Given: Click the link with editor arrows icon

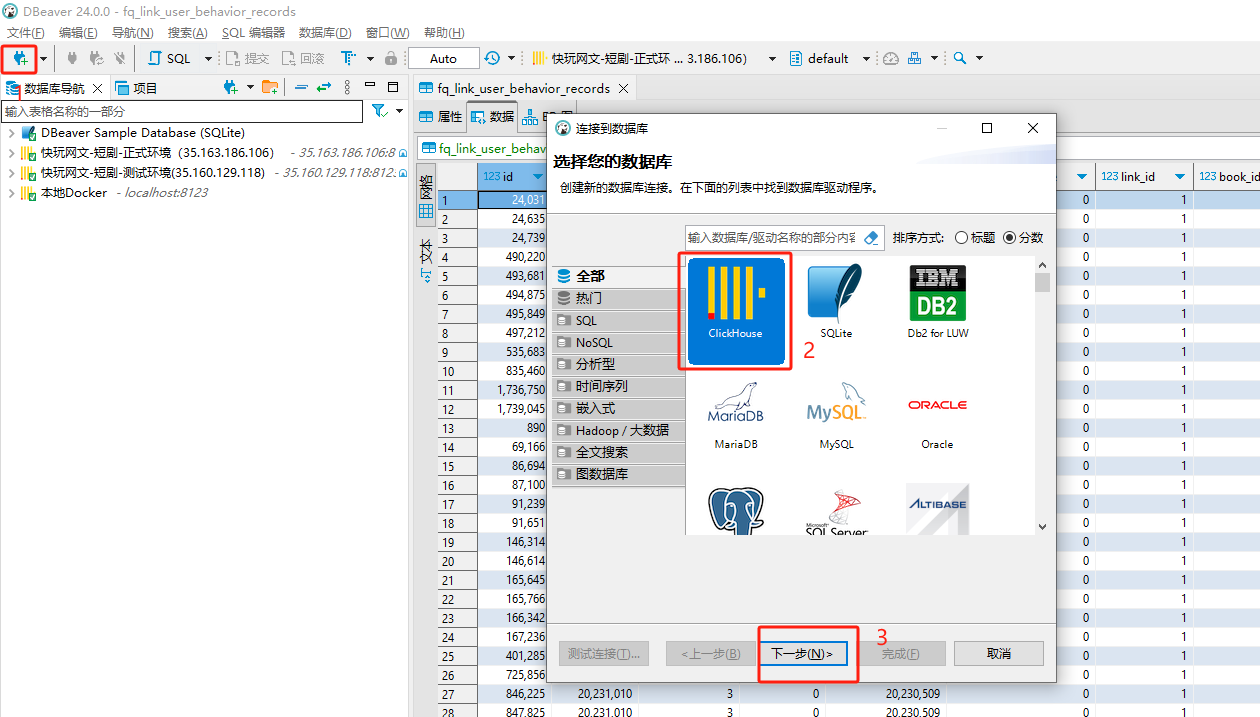Looking at the screenshot, I should 324,87.
